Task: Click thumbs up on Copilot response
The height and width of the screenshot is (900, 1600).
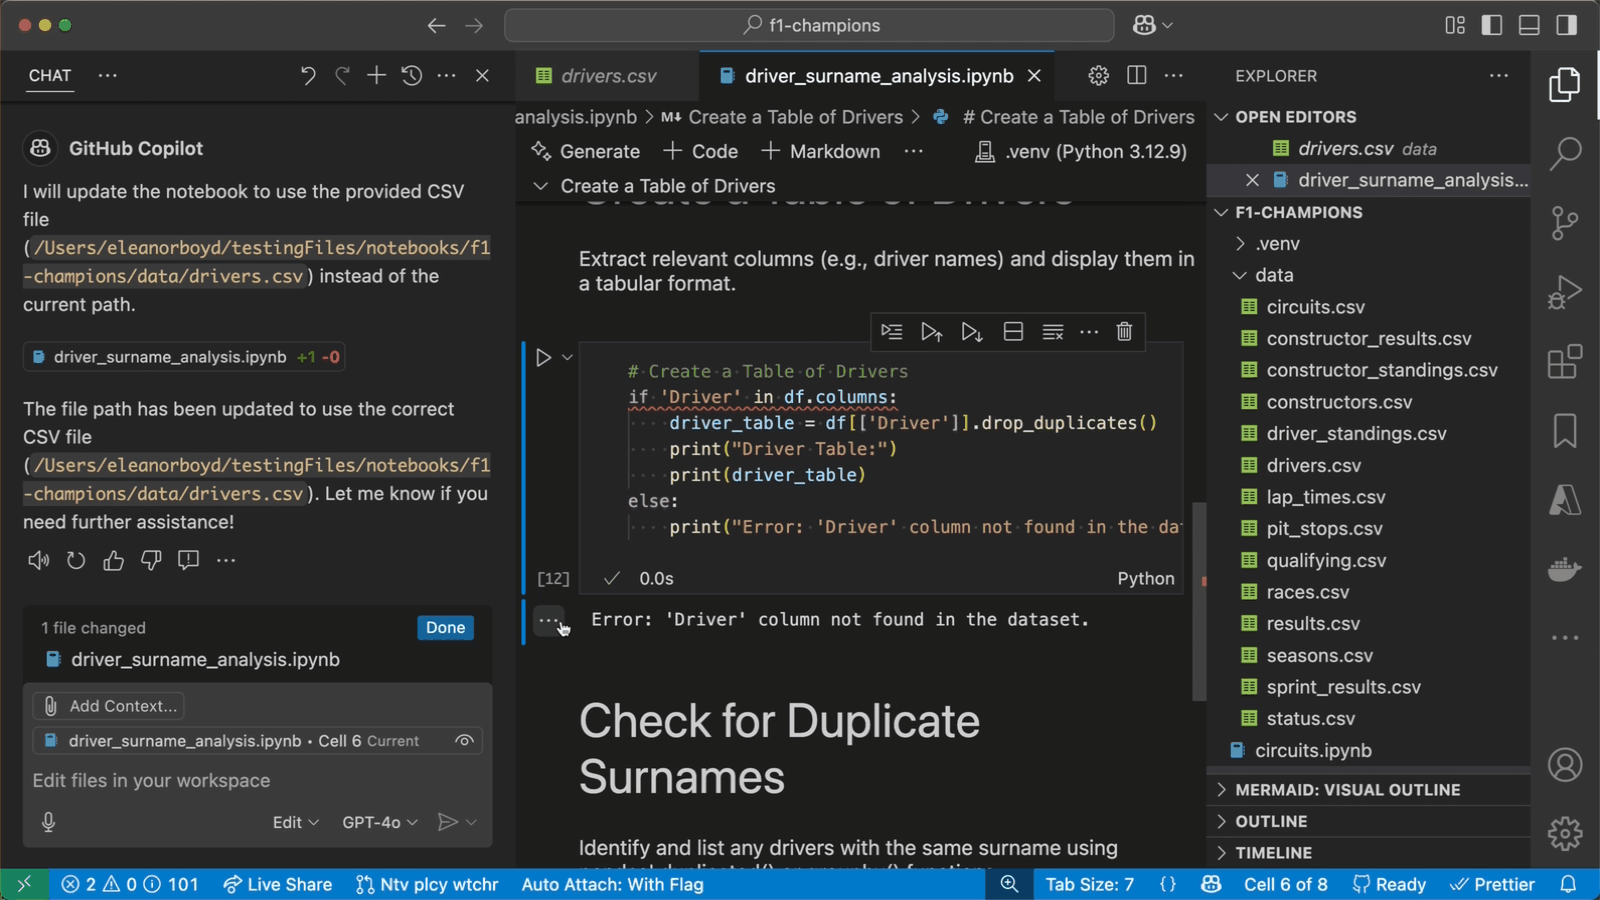Action: [x=113, y=561]
